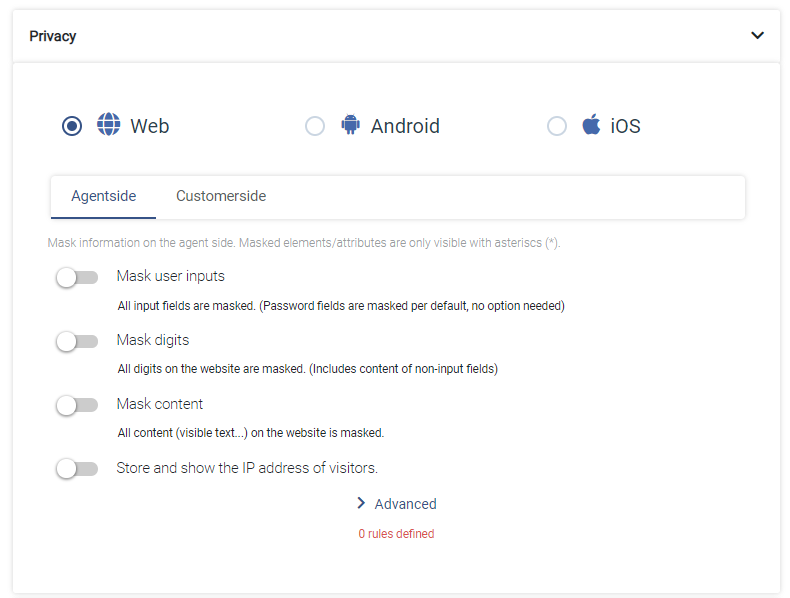This screenshot has height=598, width=790.
Task: Click the Web globe icon
Action: pyautogui.click(x=108, y=124)
